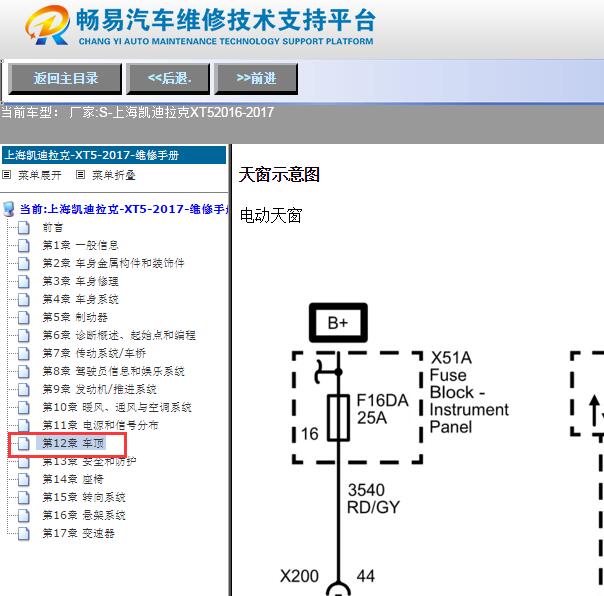Collapse all menus via 菜单折叠
Image resolution: width=604 pixels, height=596 pixels.
click(114, 175)
